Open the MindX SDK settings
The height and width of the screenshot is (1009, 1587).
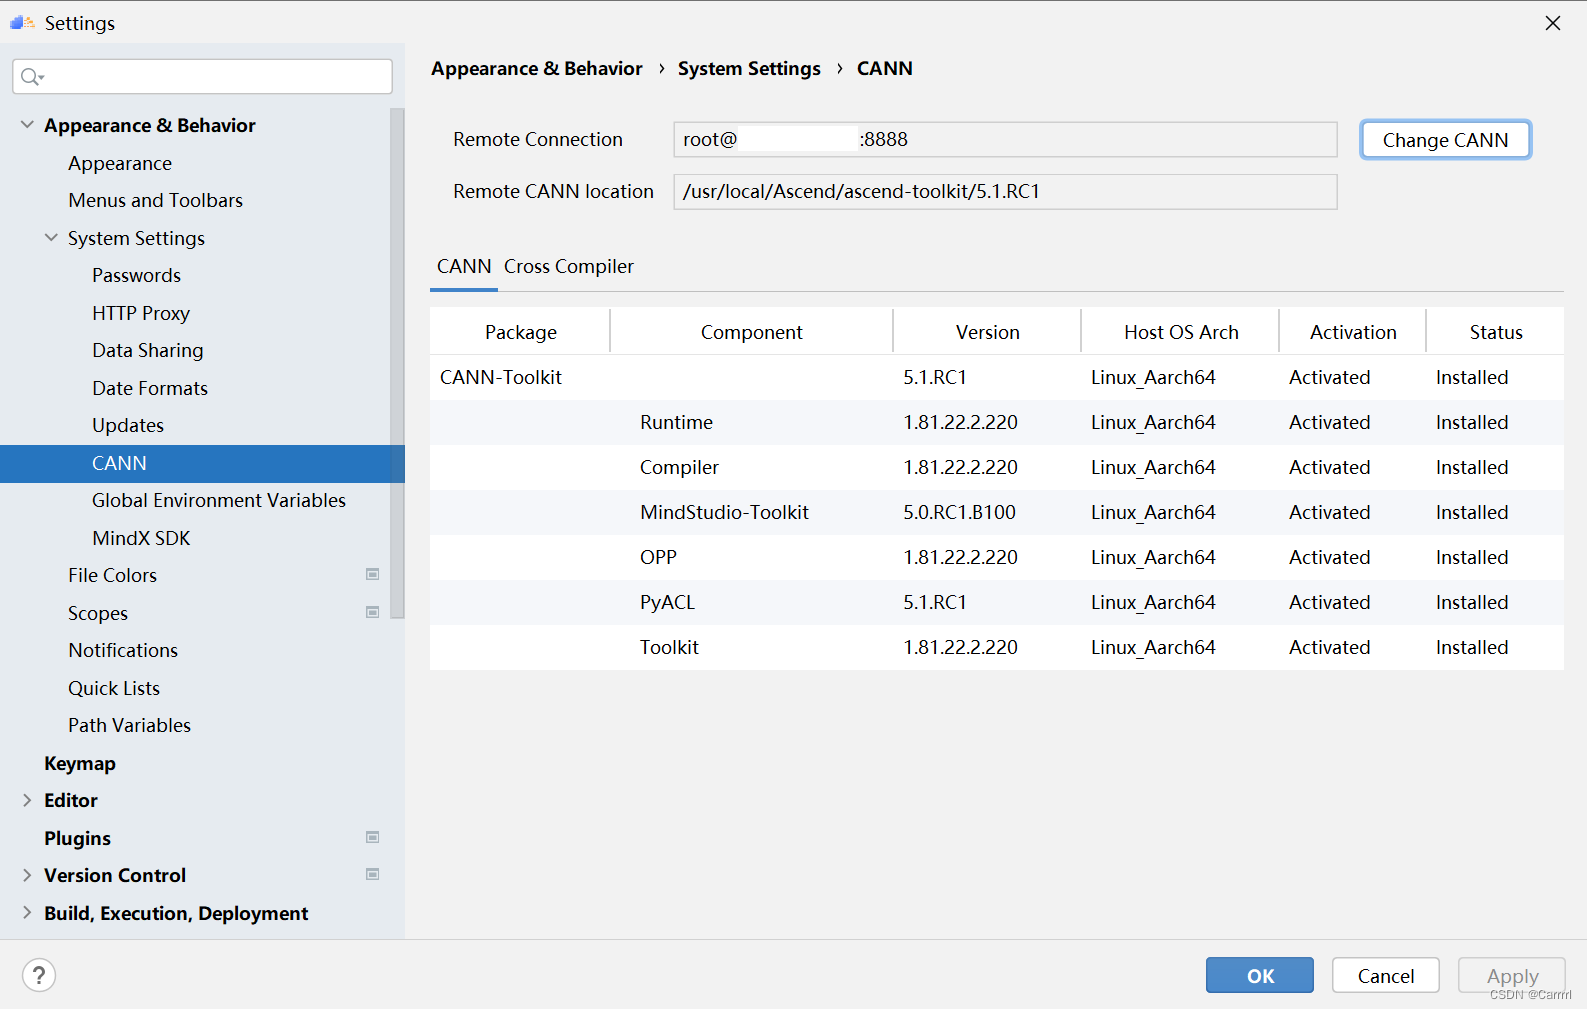(141, 538)
